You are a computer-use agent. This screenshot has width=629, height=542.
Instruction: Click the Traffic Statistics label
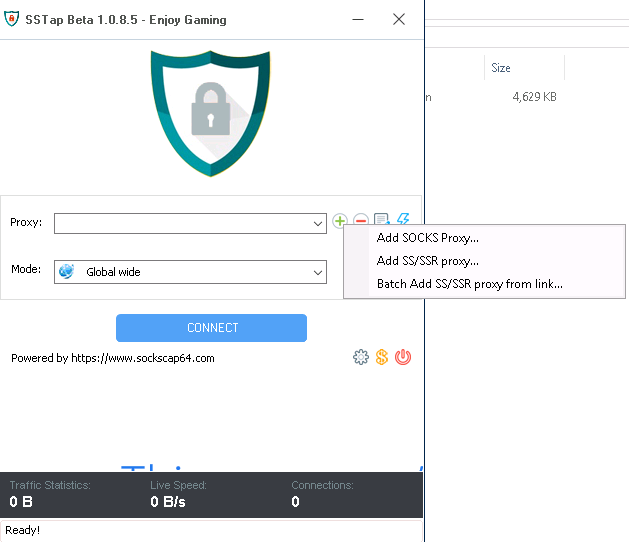tap(50, 485)
